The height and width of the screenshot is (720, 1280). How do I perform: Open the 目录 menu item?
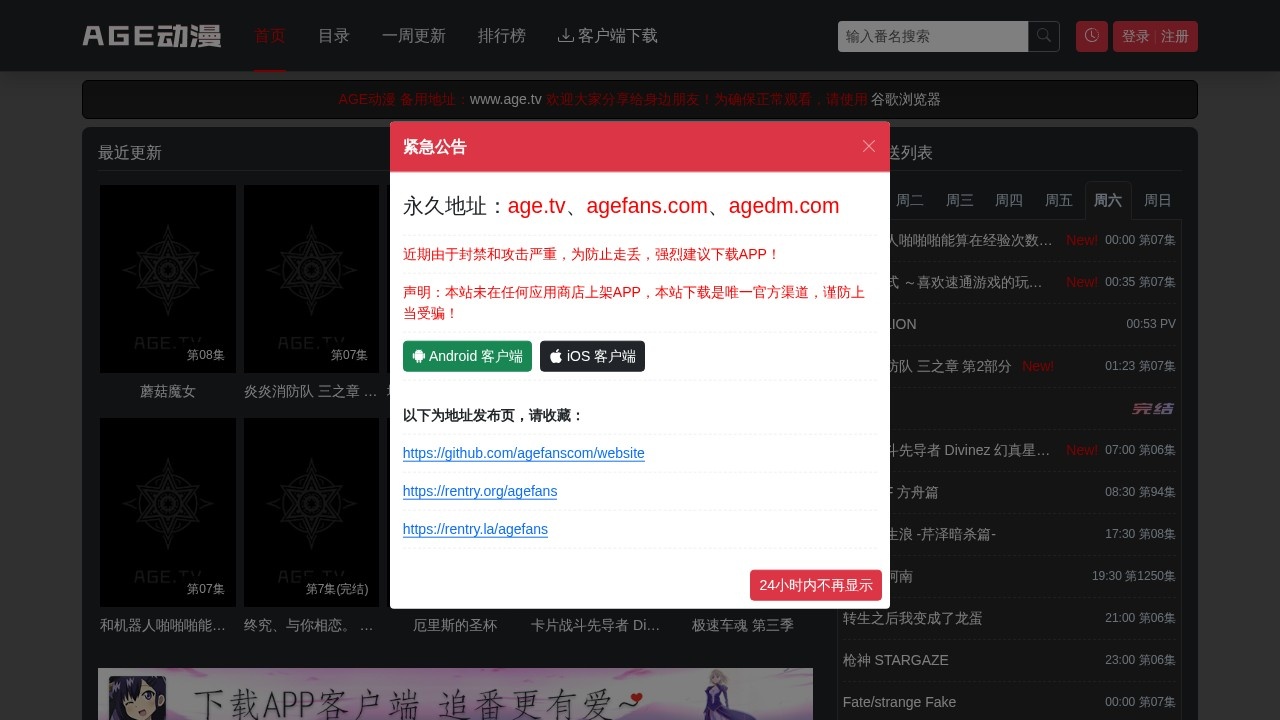tap(334, 36)
